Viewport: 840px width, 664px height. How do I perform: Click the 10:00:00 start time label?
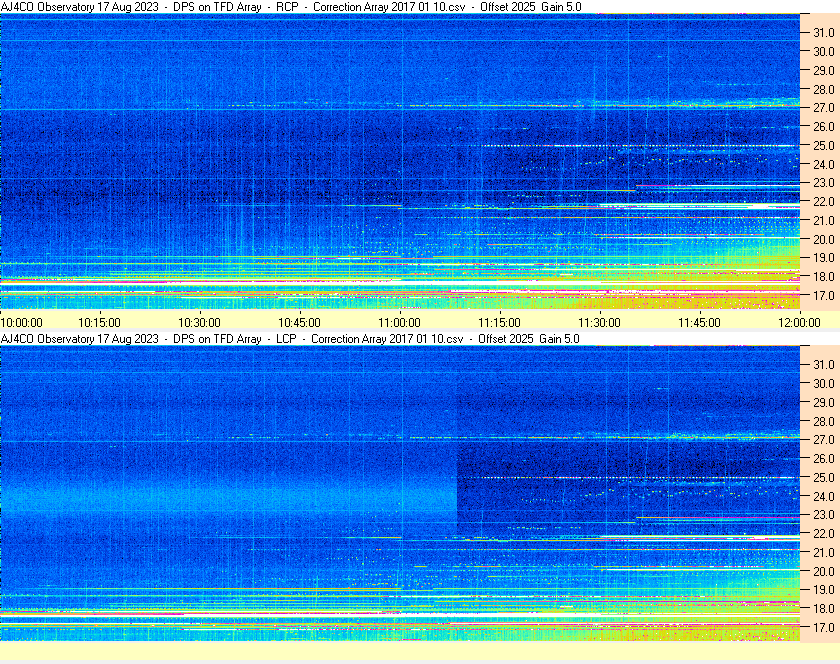tap(22, 322)
